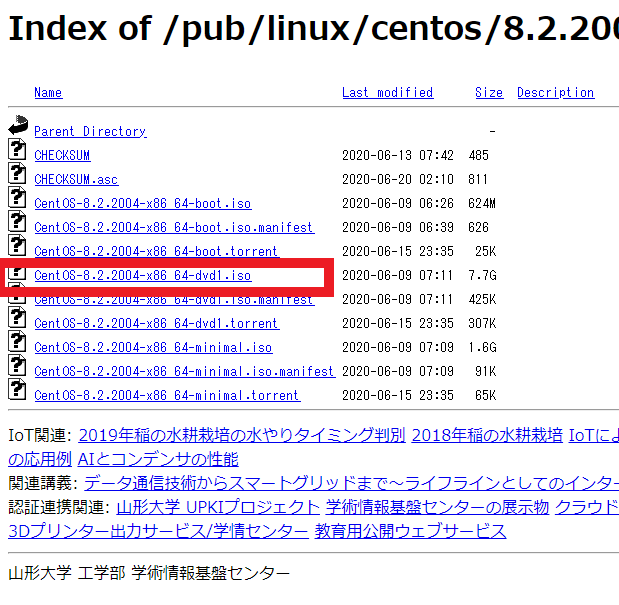Click the 山形大学 工学部 学術情報基盤センター footer text
This screenshot has height=605, width=619.
pos(149,573)
